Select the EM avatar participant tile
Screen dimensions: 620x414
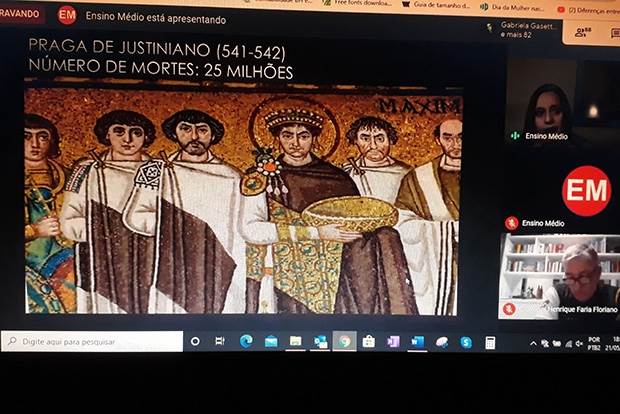(x=586, y=190)
